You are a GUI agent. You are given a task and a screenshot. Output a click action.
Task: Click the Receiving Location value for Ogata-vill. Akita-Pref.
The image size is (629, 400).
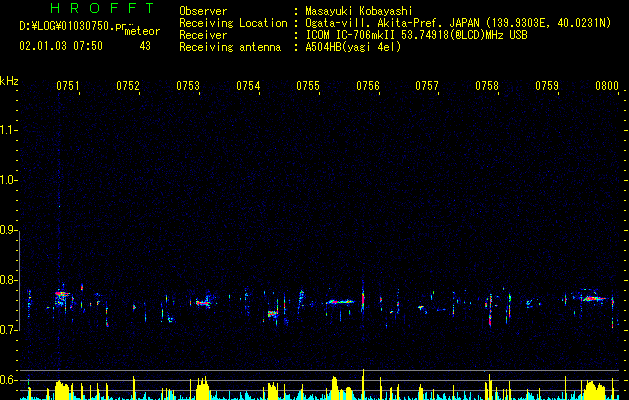458,23
